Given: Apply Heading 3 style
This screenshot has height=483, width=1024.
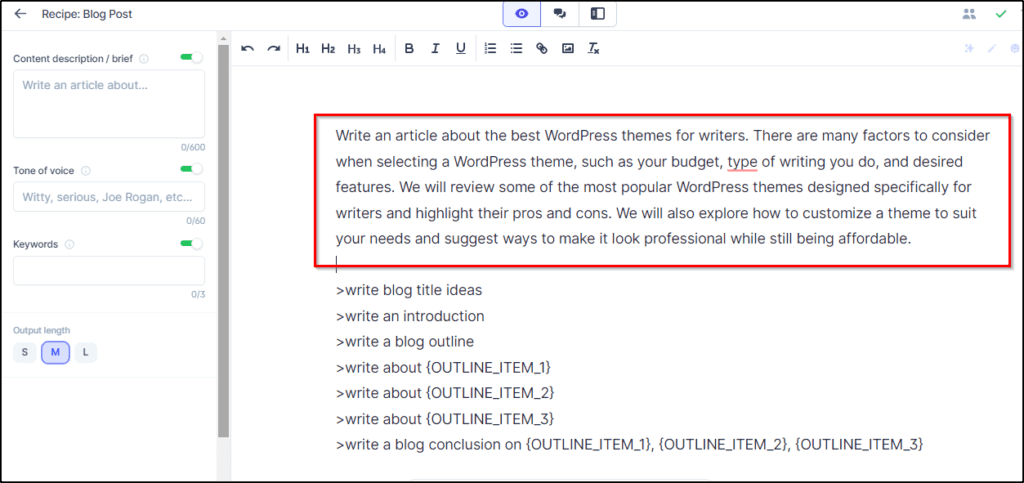Looking at the screenshot, I should (x=354, y=48).
